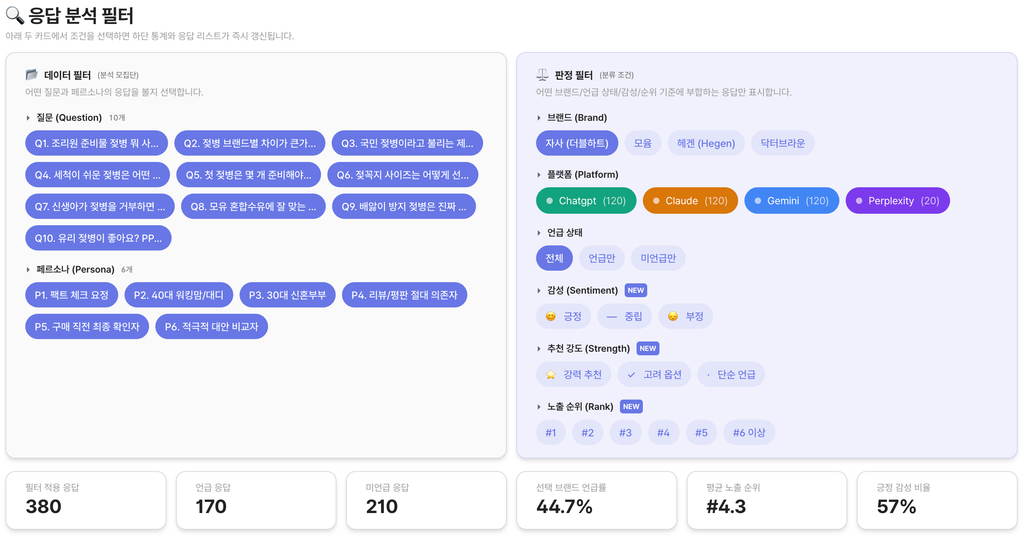The width and height of the screenshot is (1024, 539).
Task: Click the 44.7% 선택 브랜드 언급률 value
Action: click(x=564, y=507)
